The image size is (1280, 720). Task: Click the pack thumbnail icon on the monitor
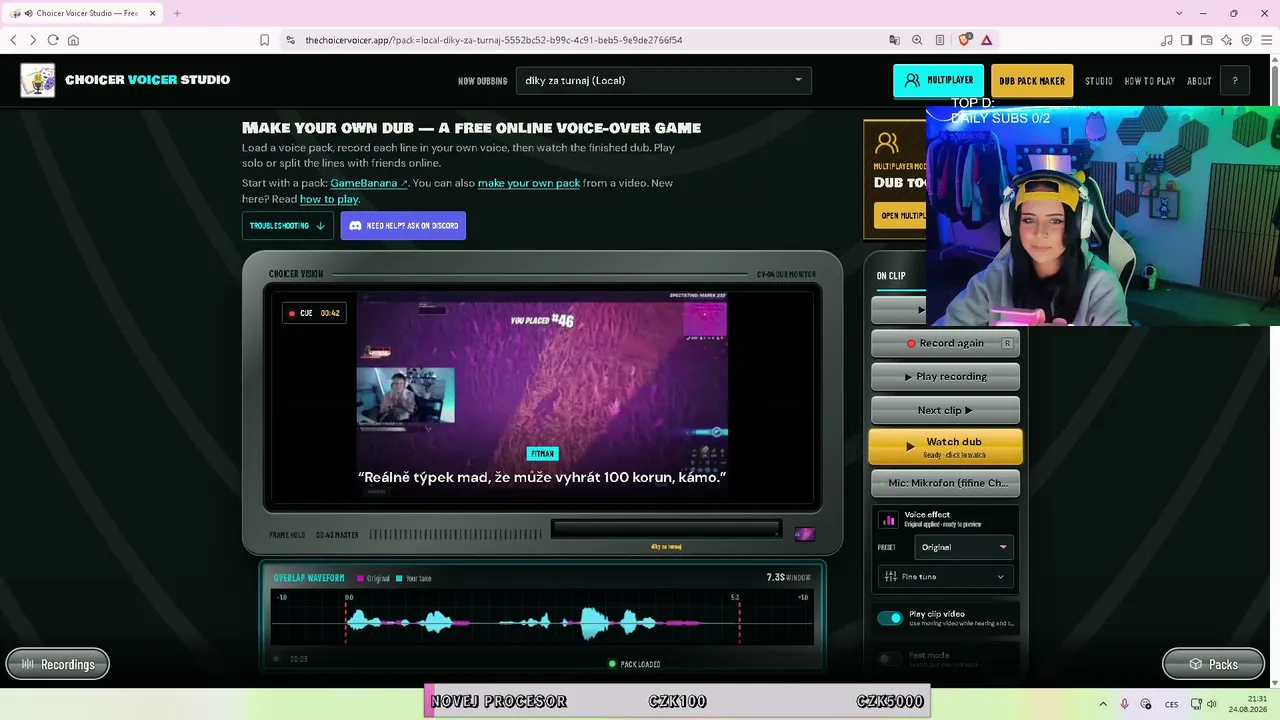tap(804, 534)
